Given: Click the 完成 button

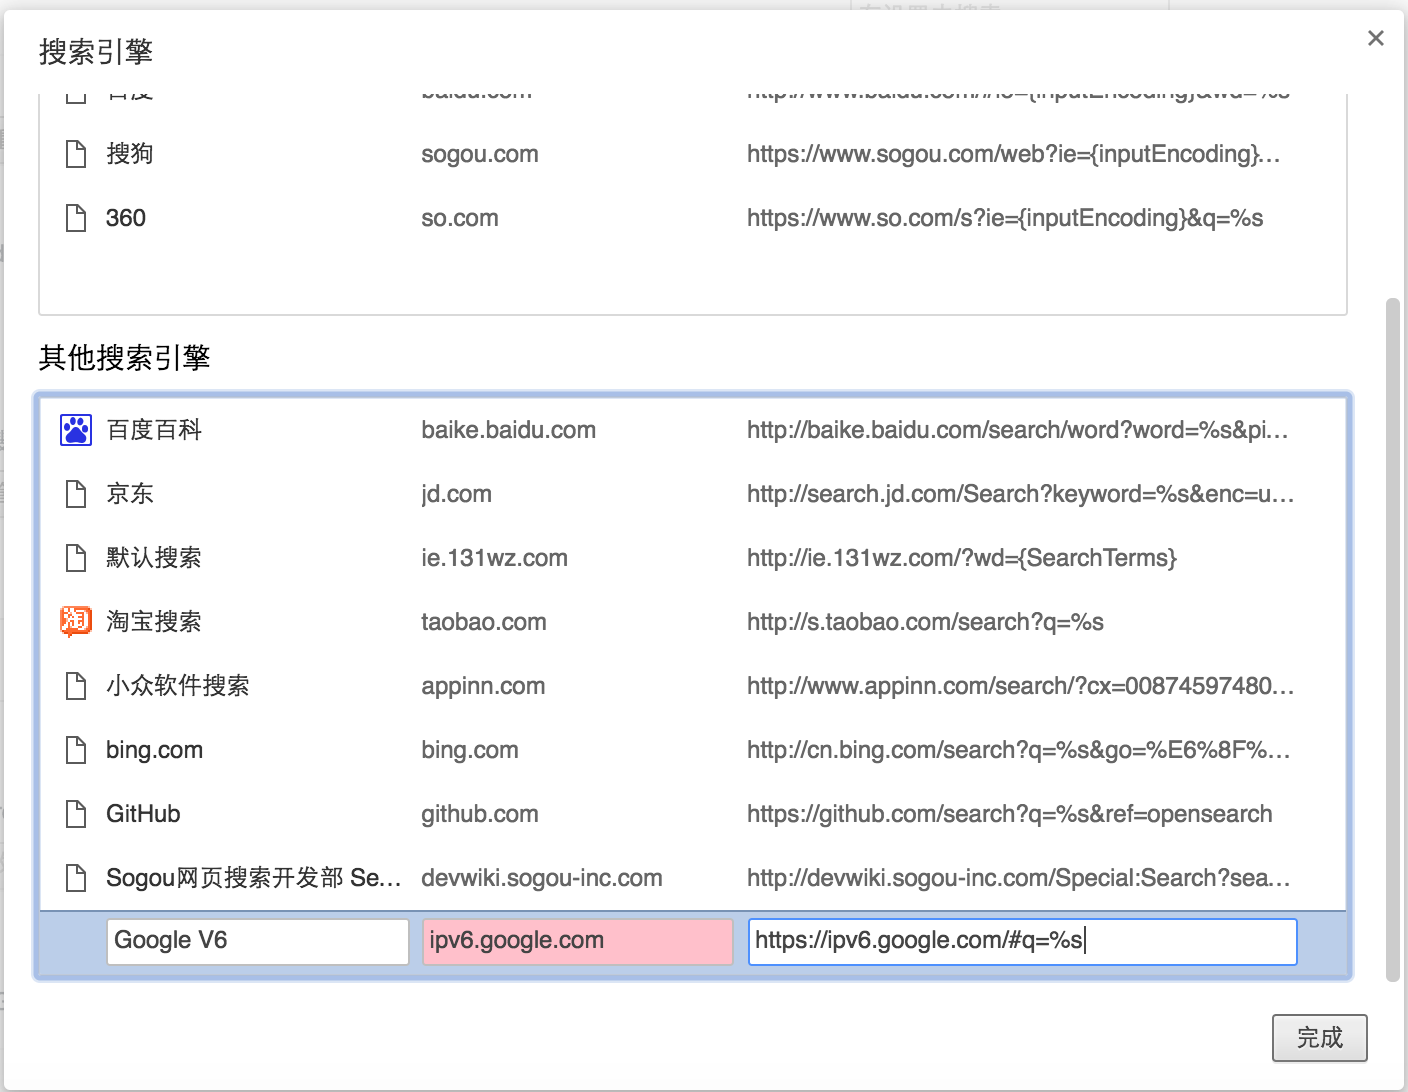Looking at the screenshot, I should (1319, 1038).
